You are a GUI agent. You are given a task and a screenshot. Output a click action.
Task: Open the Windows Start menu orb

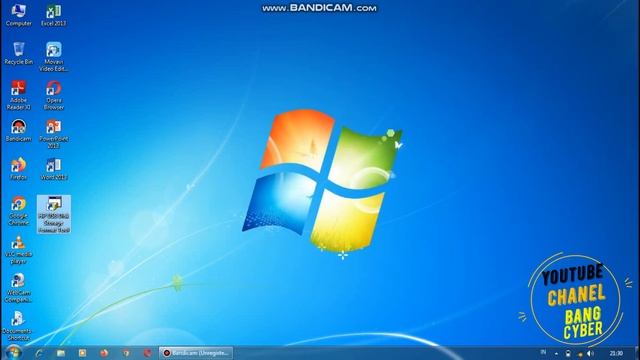[13, 353]
